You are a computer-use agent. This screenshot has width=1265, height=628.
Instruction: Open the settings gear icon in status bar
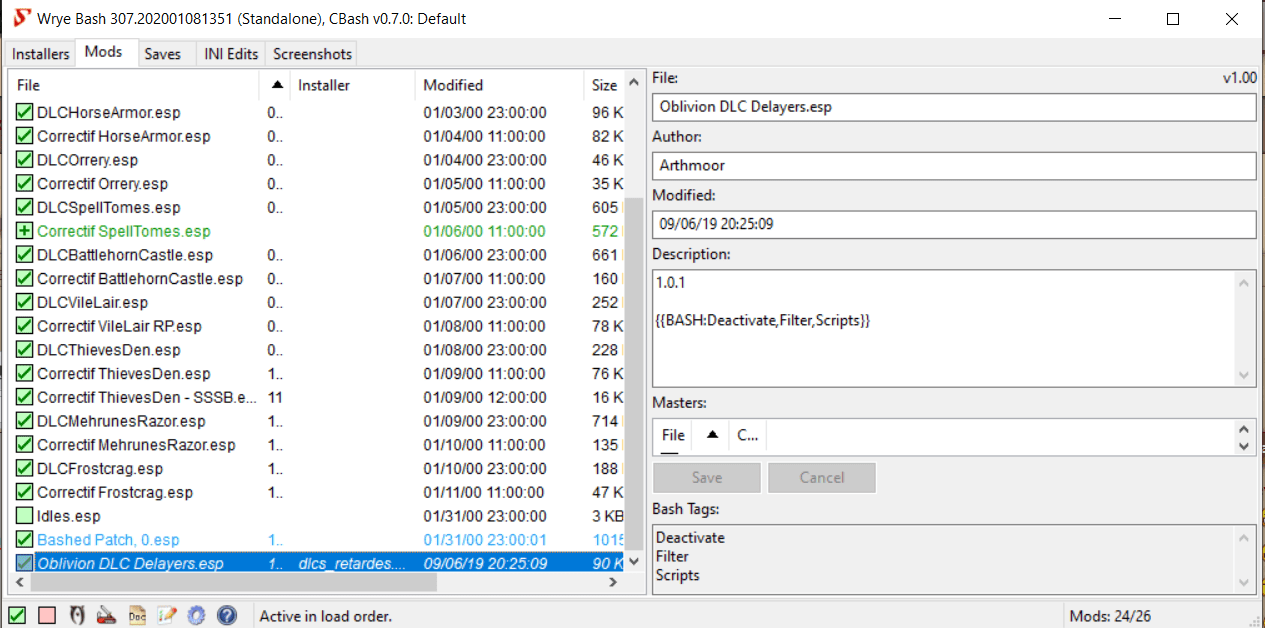click(197, 616)
